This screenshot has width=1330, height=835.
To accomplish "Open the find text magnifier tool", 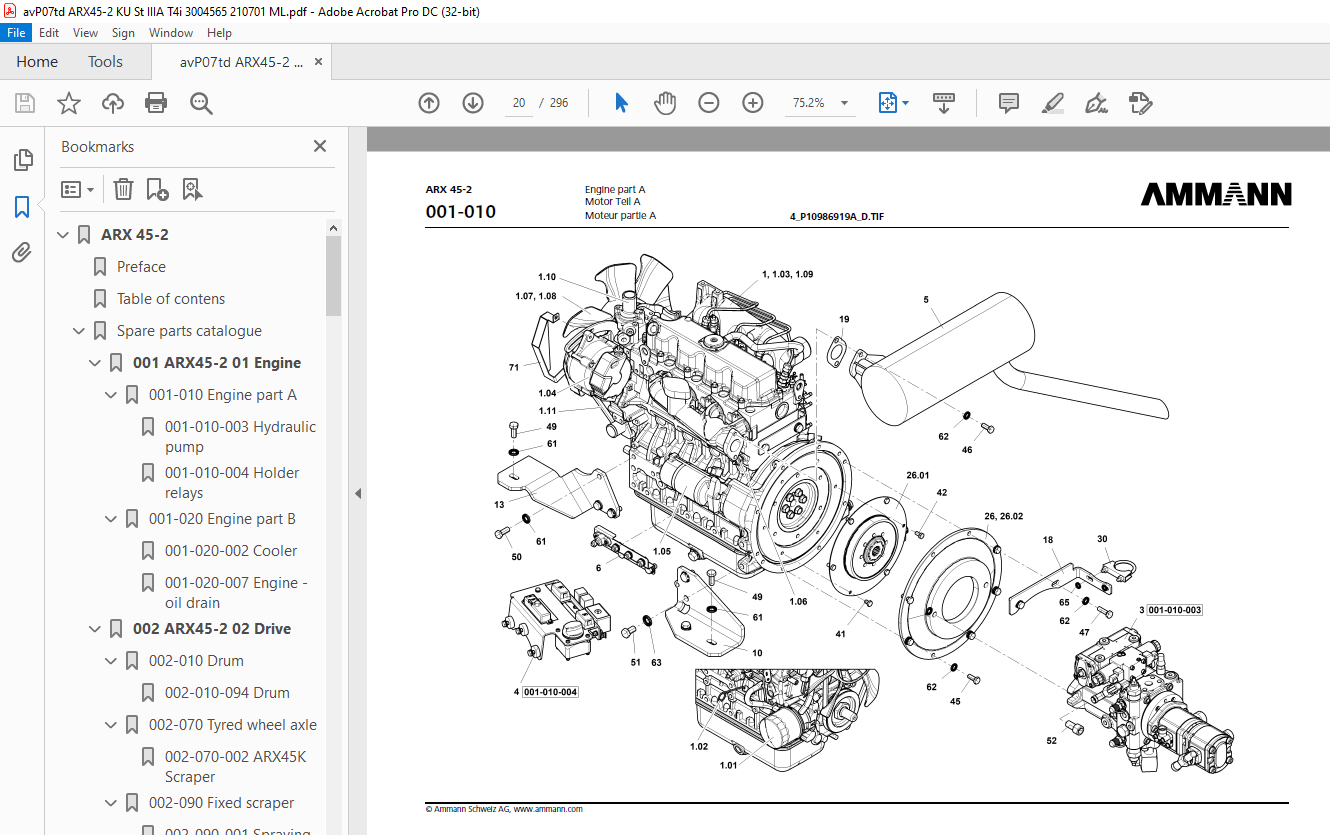I will 201,103.
